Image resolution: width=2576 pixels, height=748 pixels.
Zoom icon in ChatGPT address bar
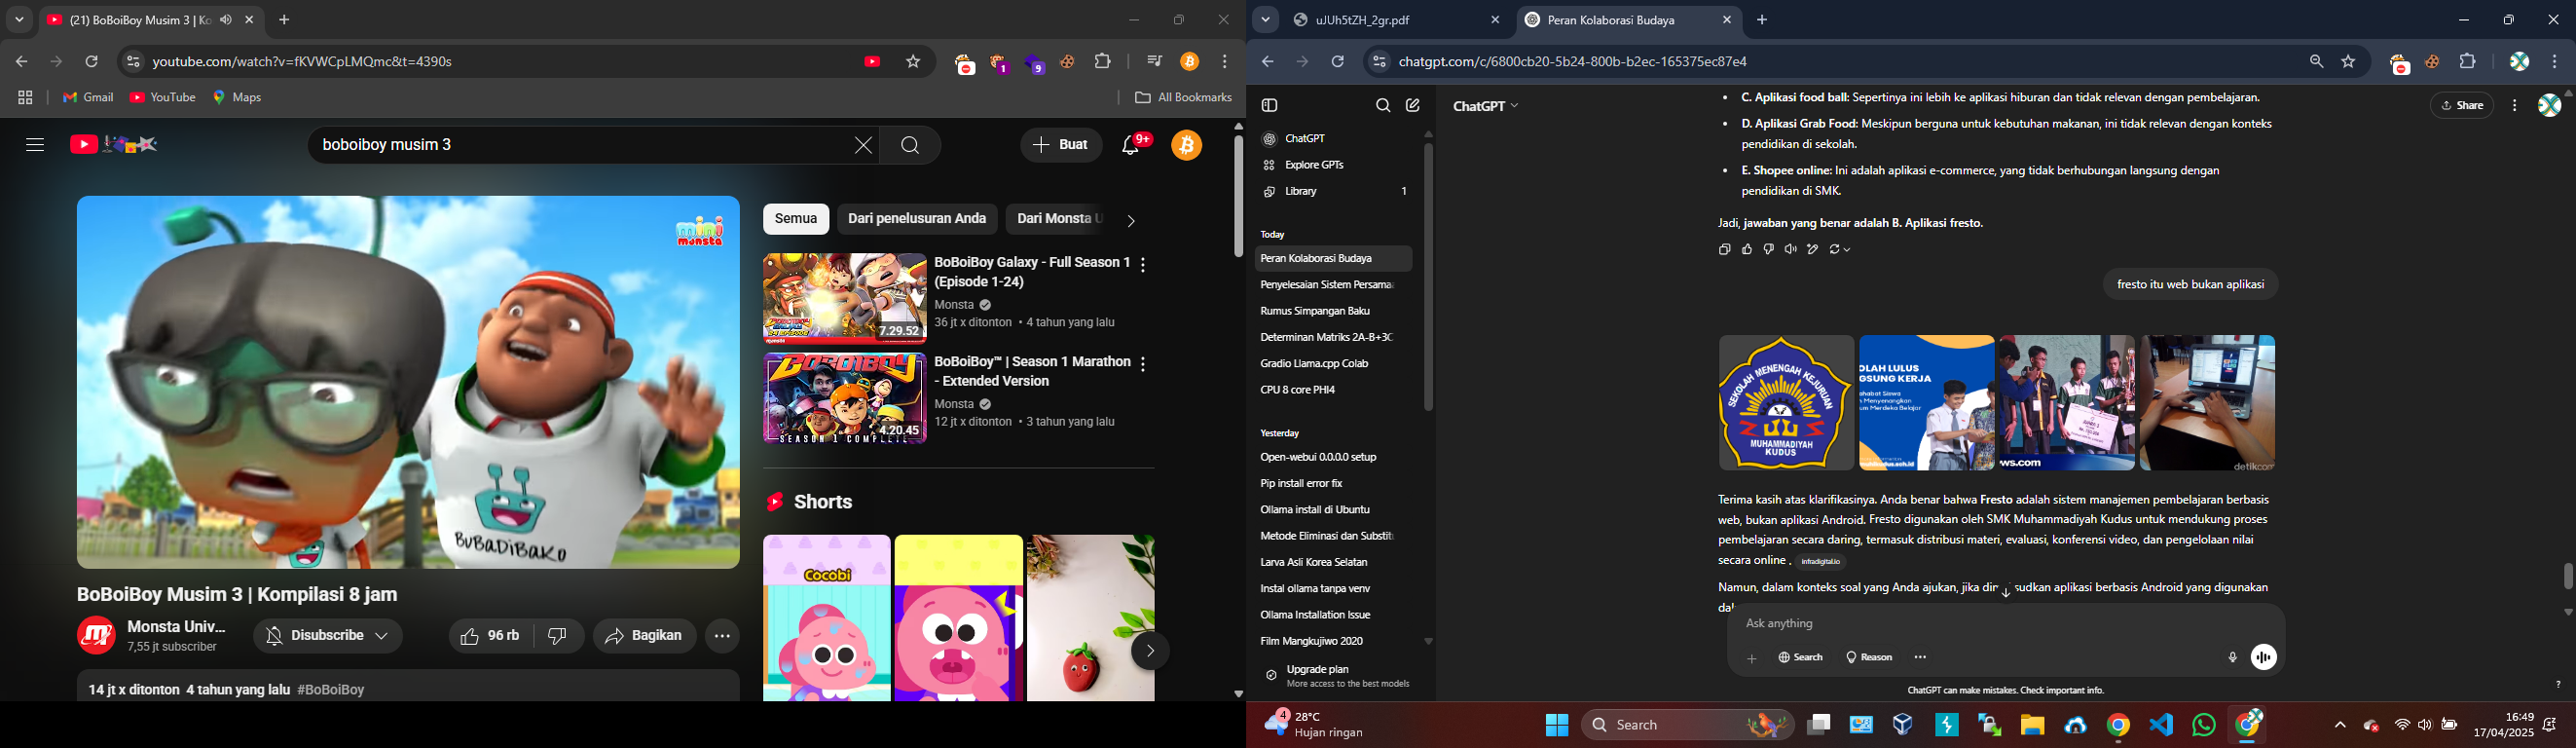2316,62
